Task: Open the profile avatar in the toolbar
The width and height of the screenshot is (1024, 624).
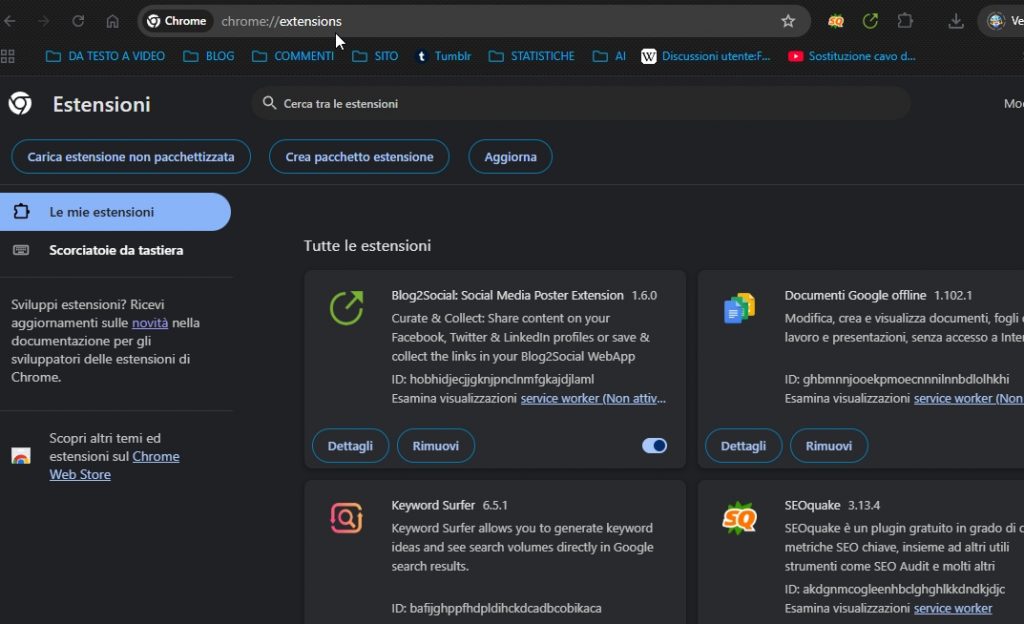Action: (x=996, y=21)
